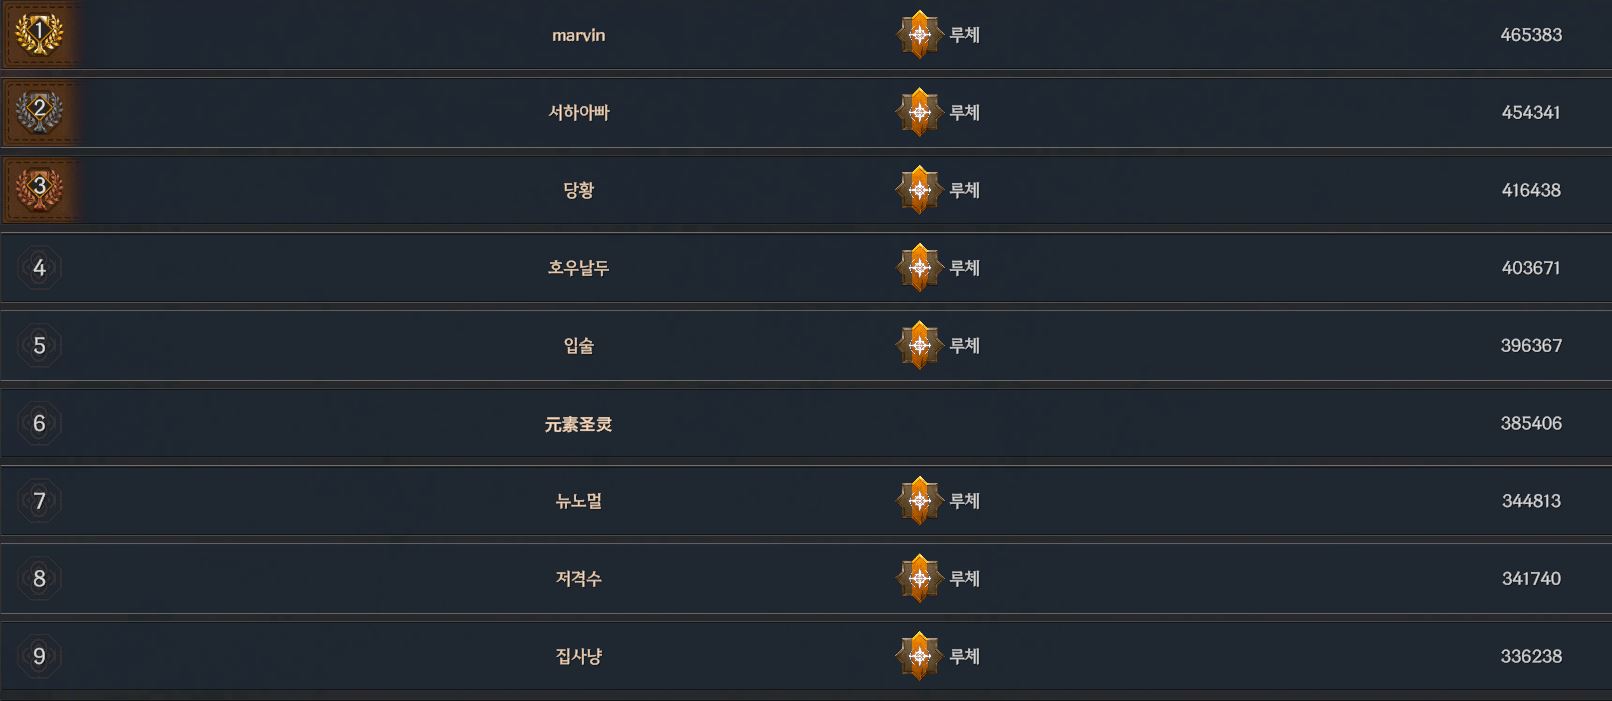Viewport: 1612px width, 701px height.
Task: Open player 서하아빠's name link
Action: (x=578, y=112)
